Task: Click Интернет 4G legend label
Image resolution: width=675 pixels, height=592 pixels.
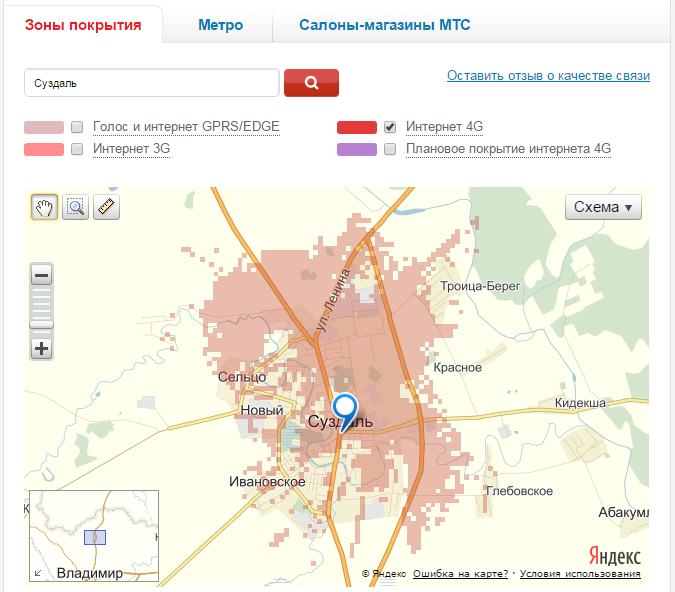Action: 444,127
